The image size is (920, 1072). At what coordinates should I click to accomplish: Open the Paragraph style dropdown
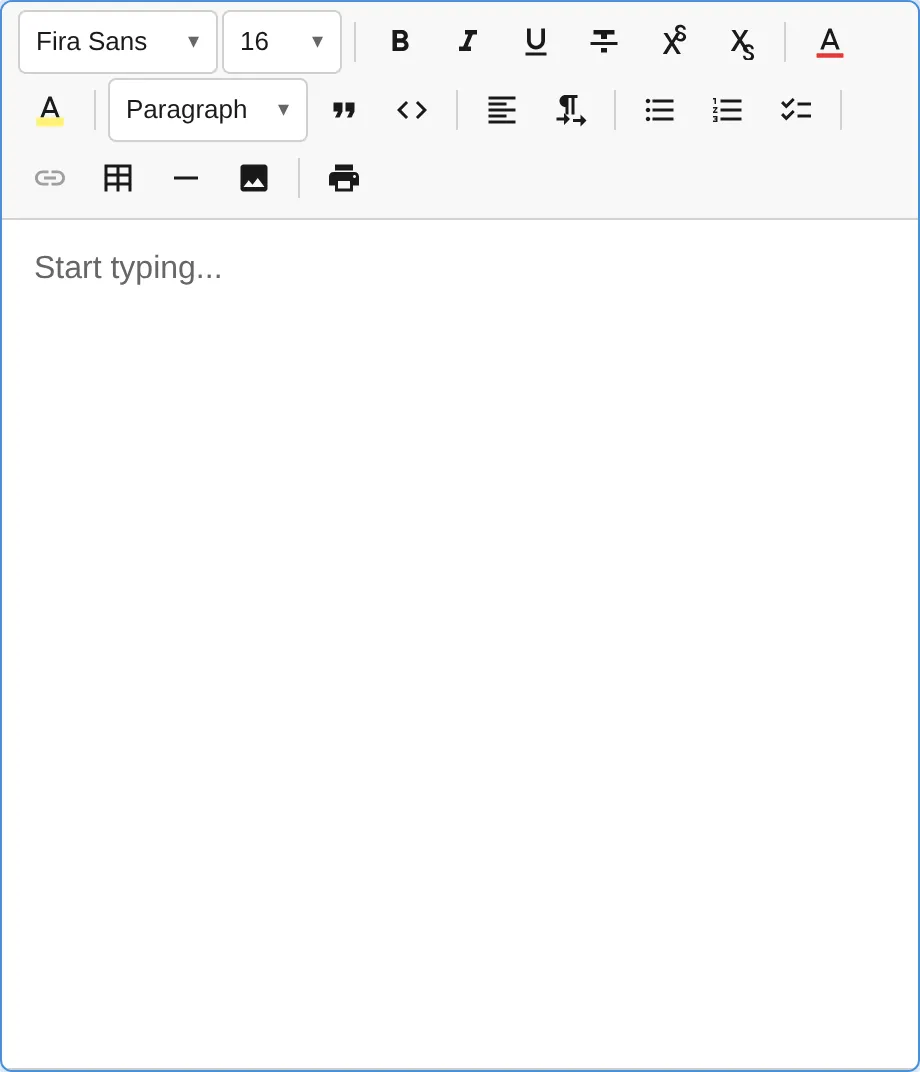207,110
